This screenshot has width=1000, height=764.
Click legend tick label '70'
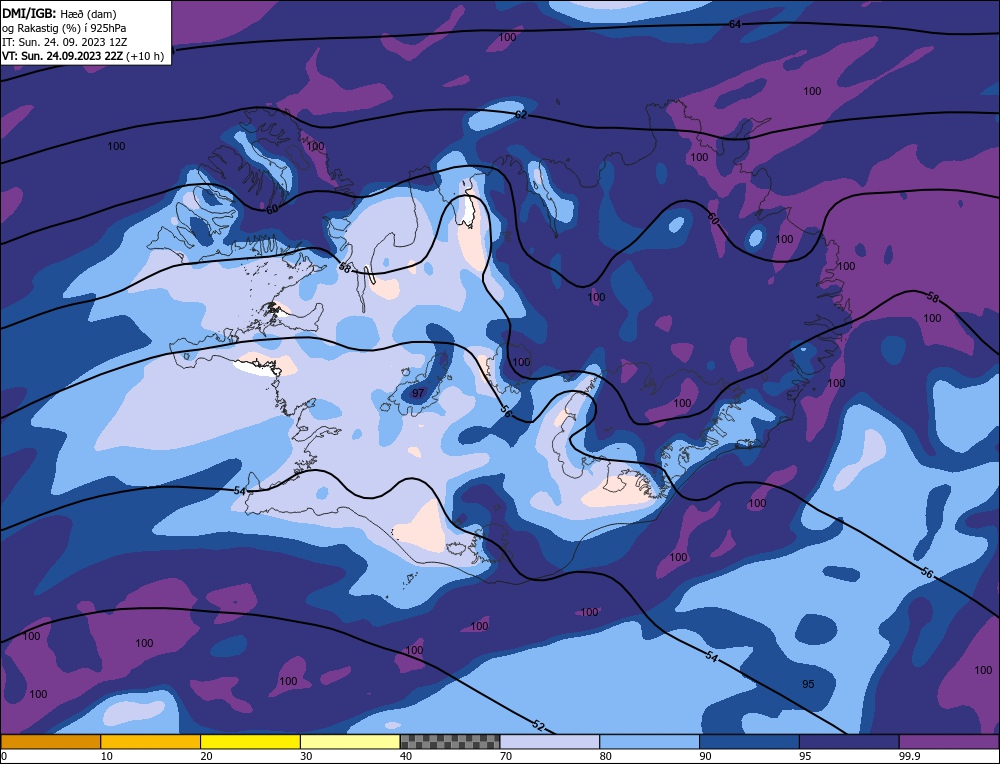tap(506, 756)
